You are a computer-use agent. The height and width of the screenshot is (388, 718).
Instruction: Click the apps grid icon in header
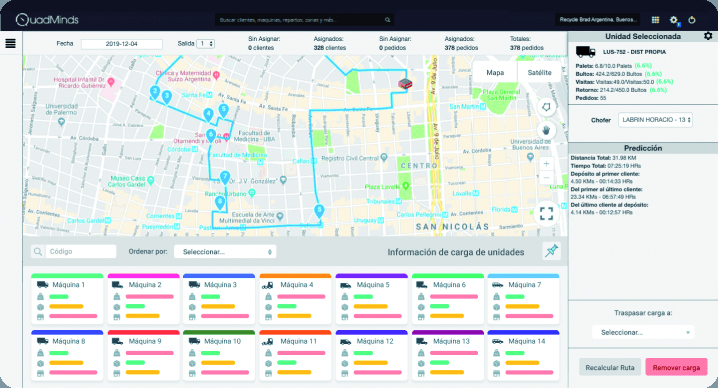(655, 20)
